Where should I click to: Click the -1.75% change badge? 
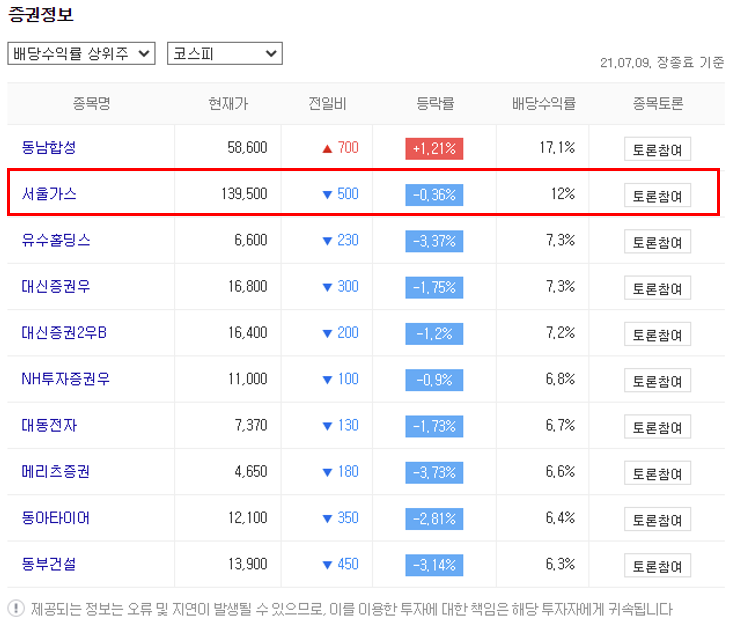(434, 287)
